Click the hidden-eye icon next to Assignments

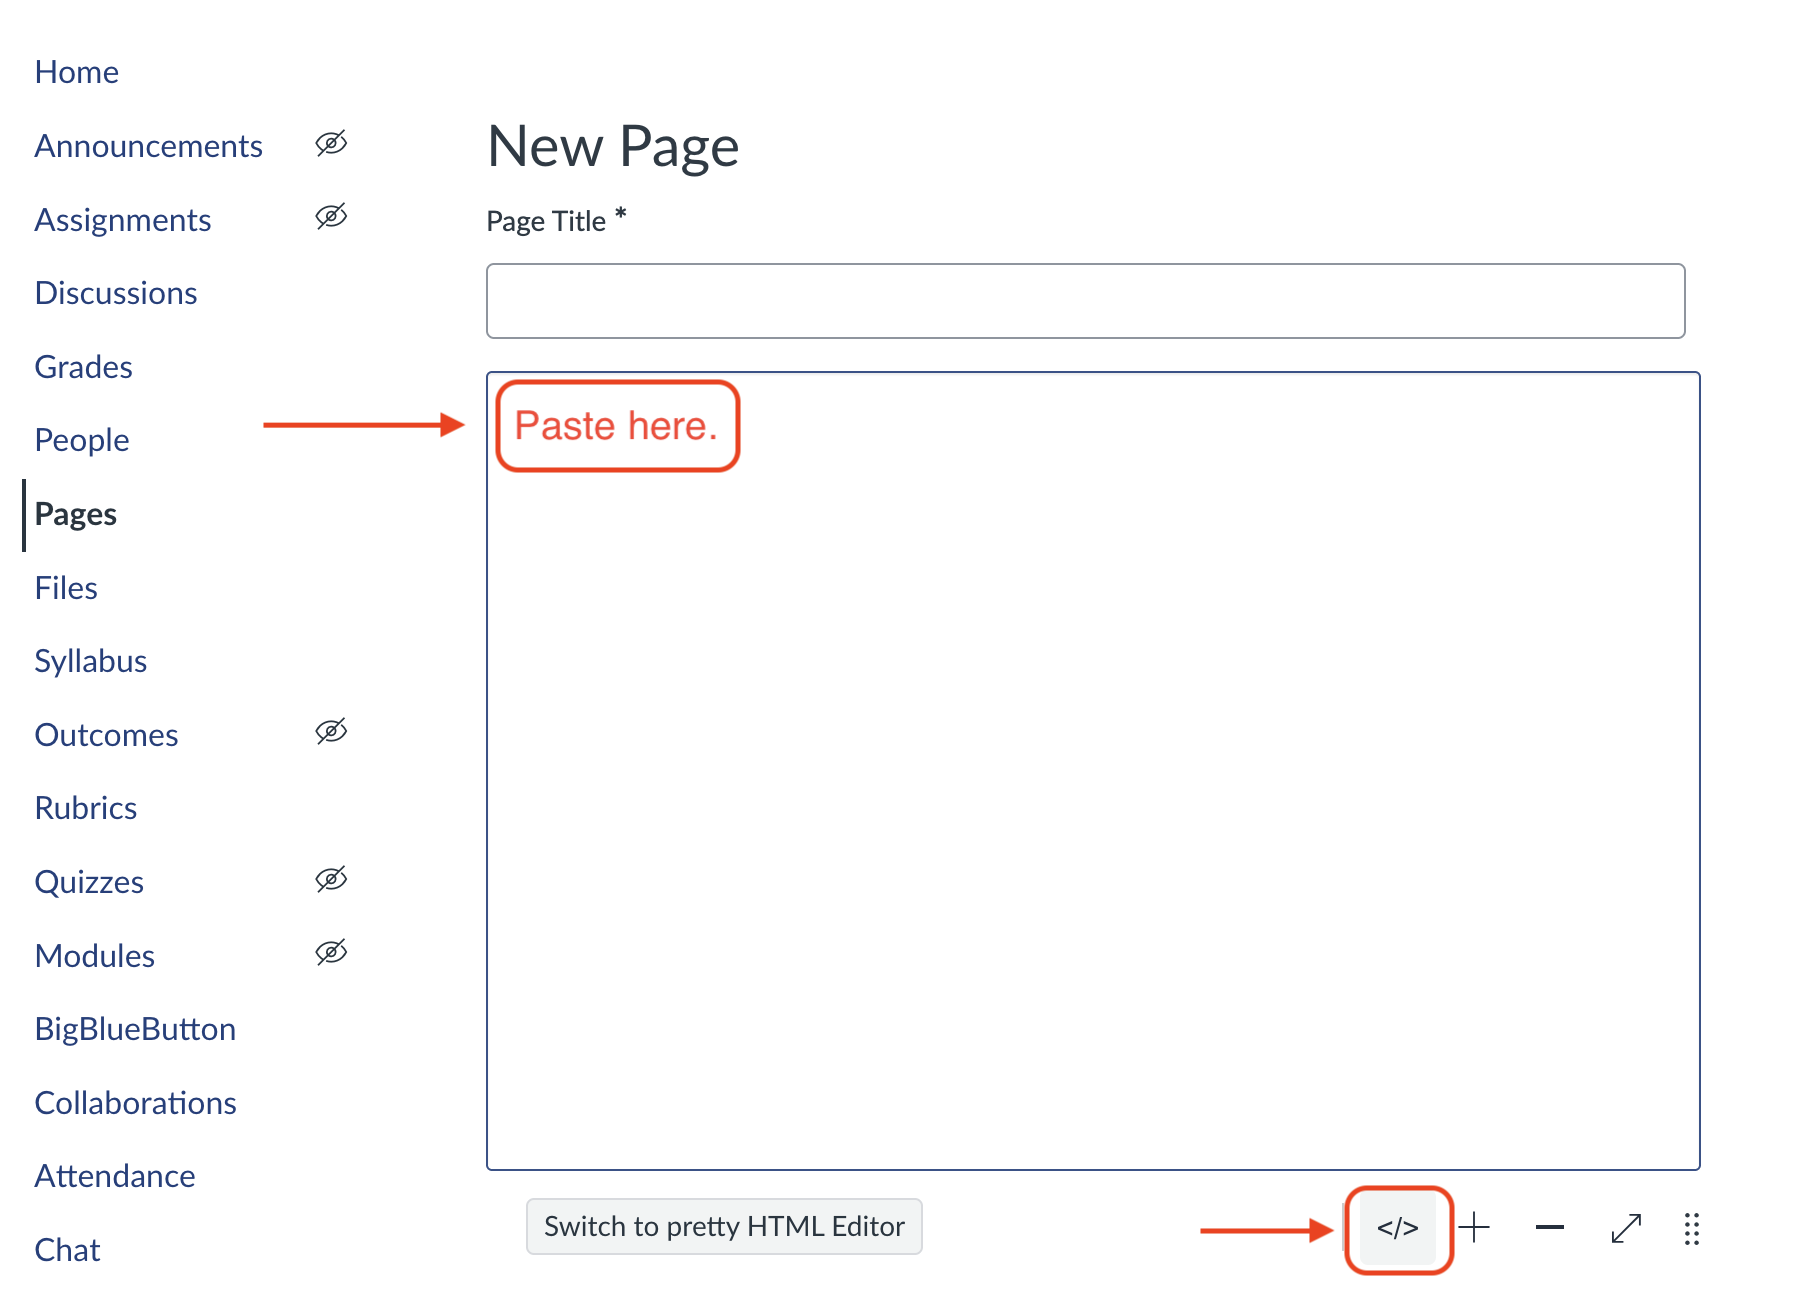pyautogui.click(x=331, y=217)
